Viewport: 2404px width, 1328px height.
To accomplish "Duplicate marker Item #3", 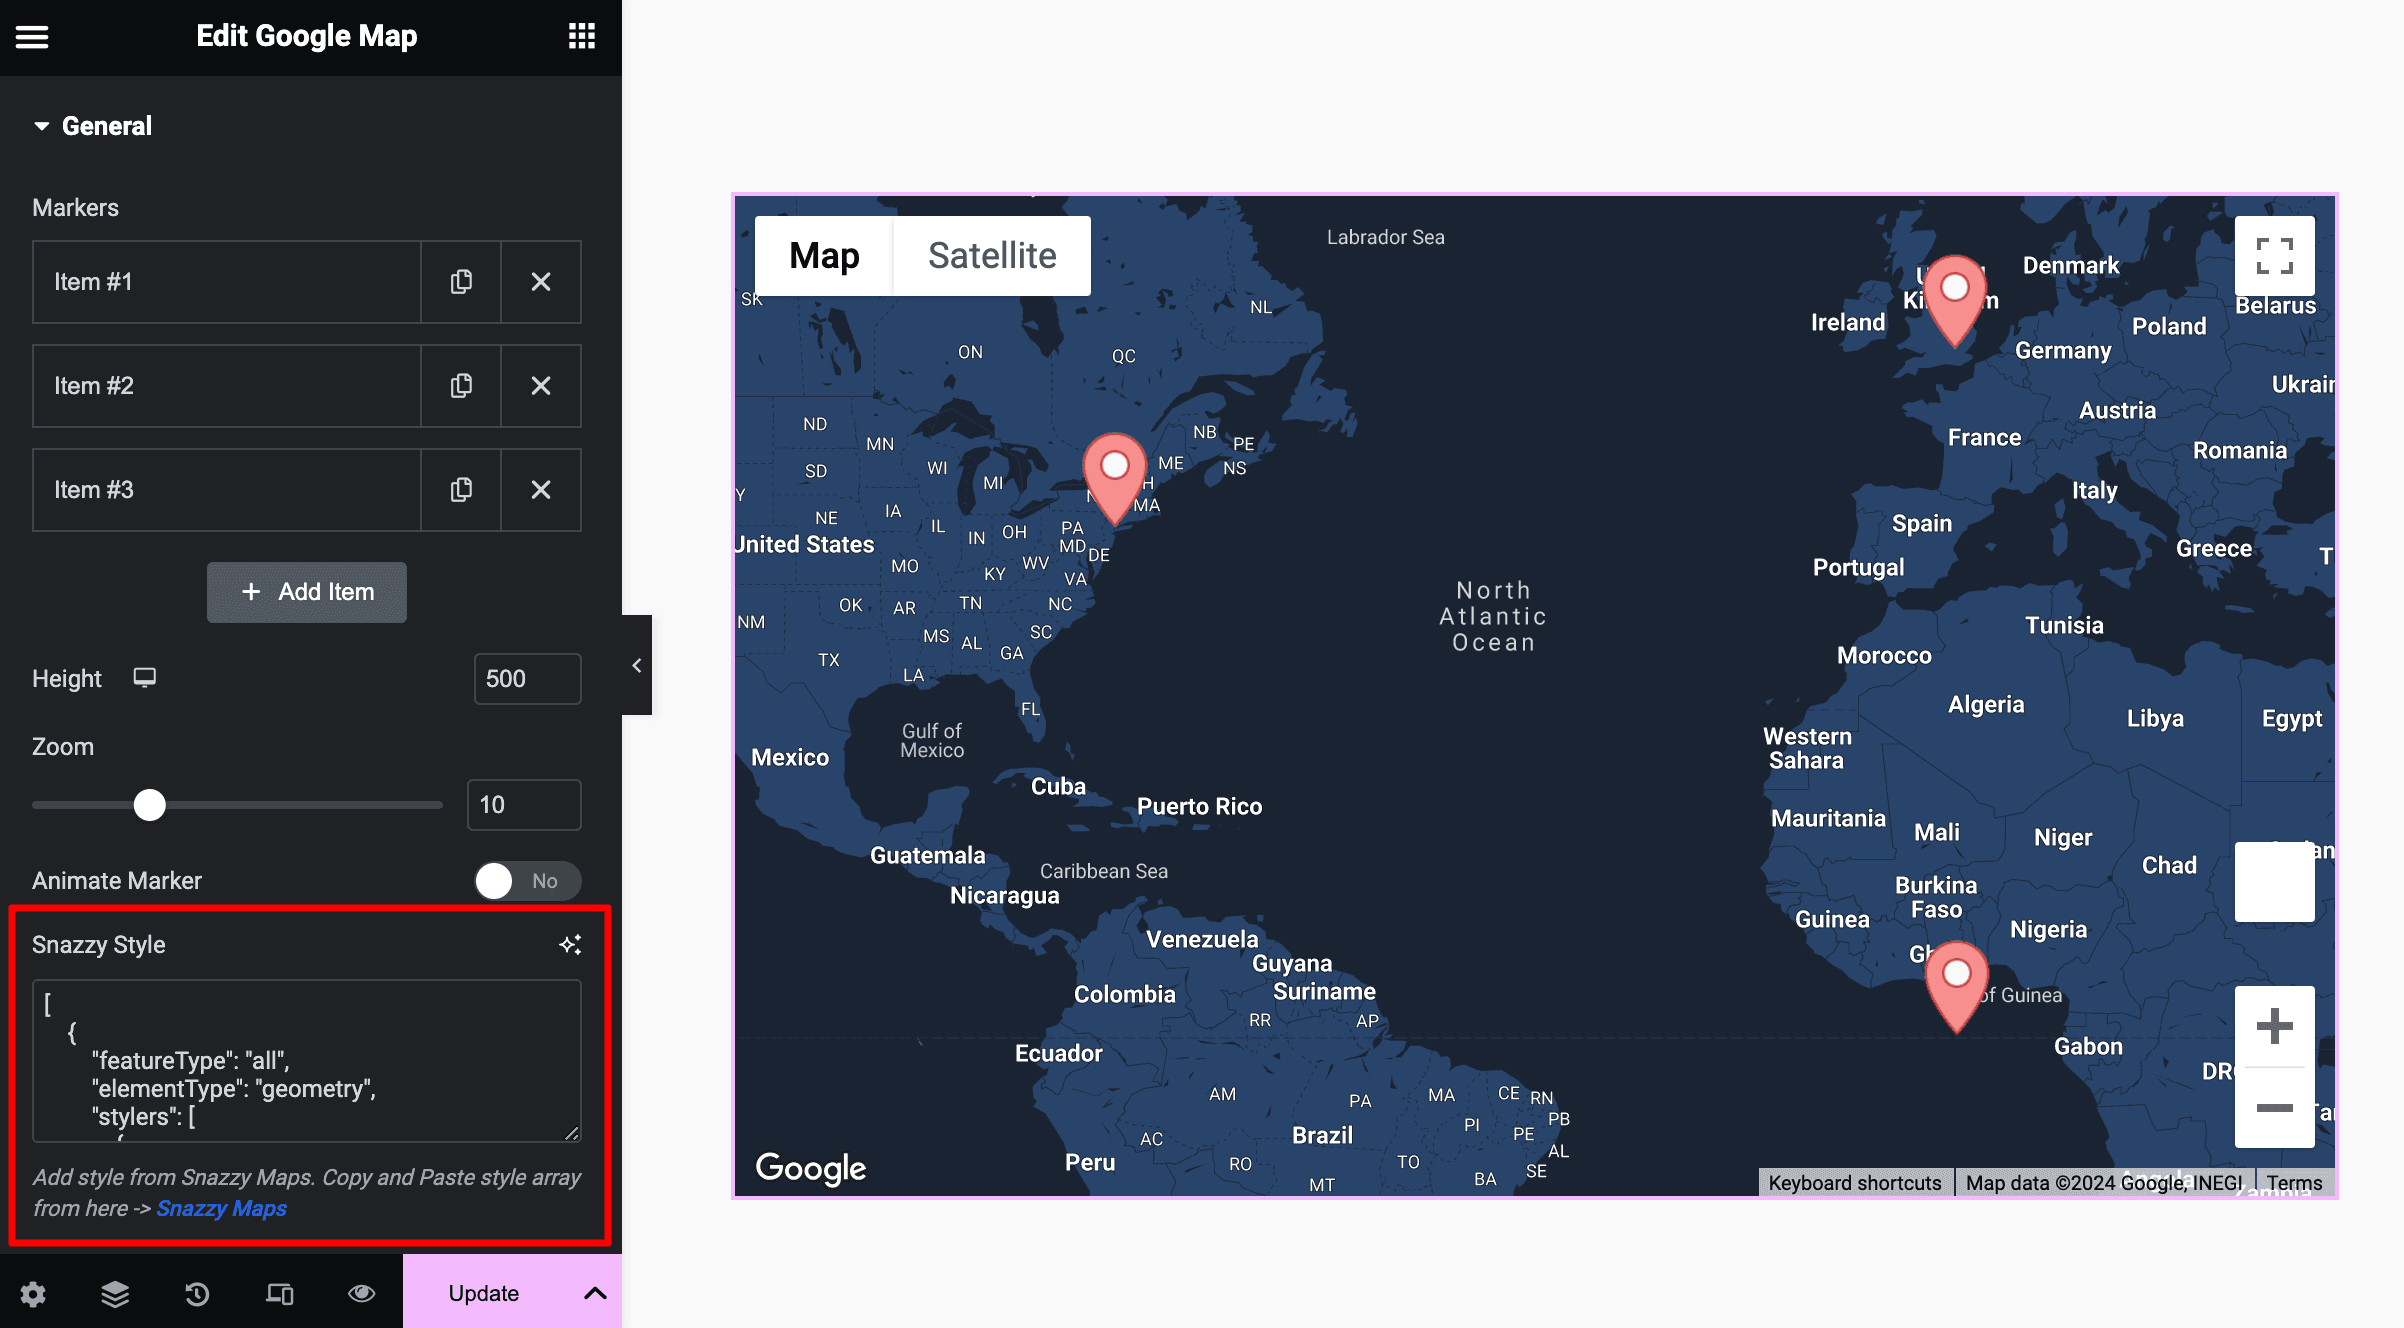I will coord(461,490).
